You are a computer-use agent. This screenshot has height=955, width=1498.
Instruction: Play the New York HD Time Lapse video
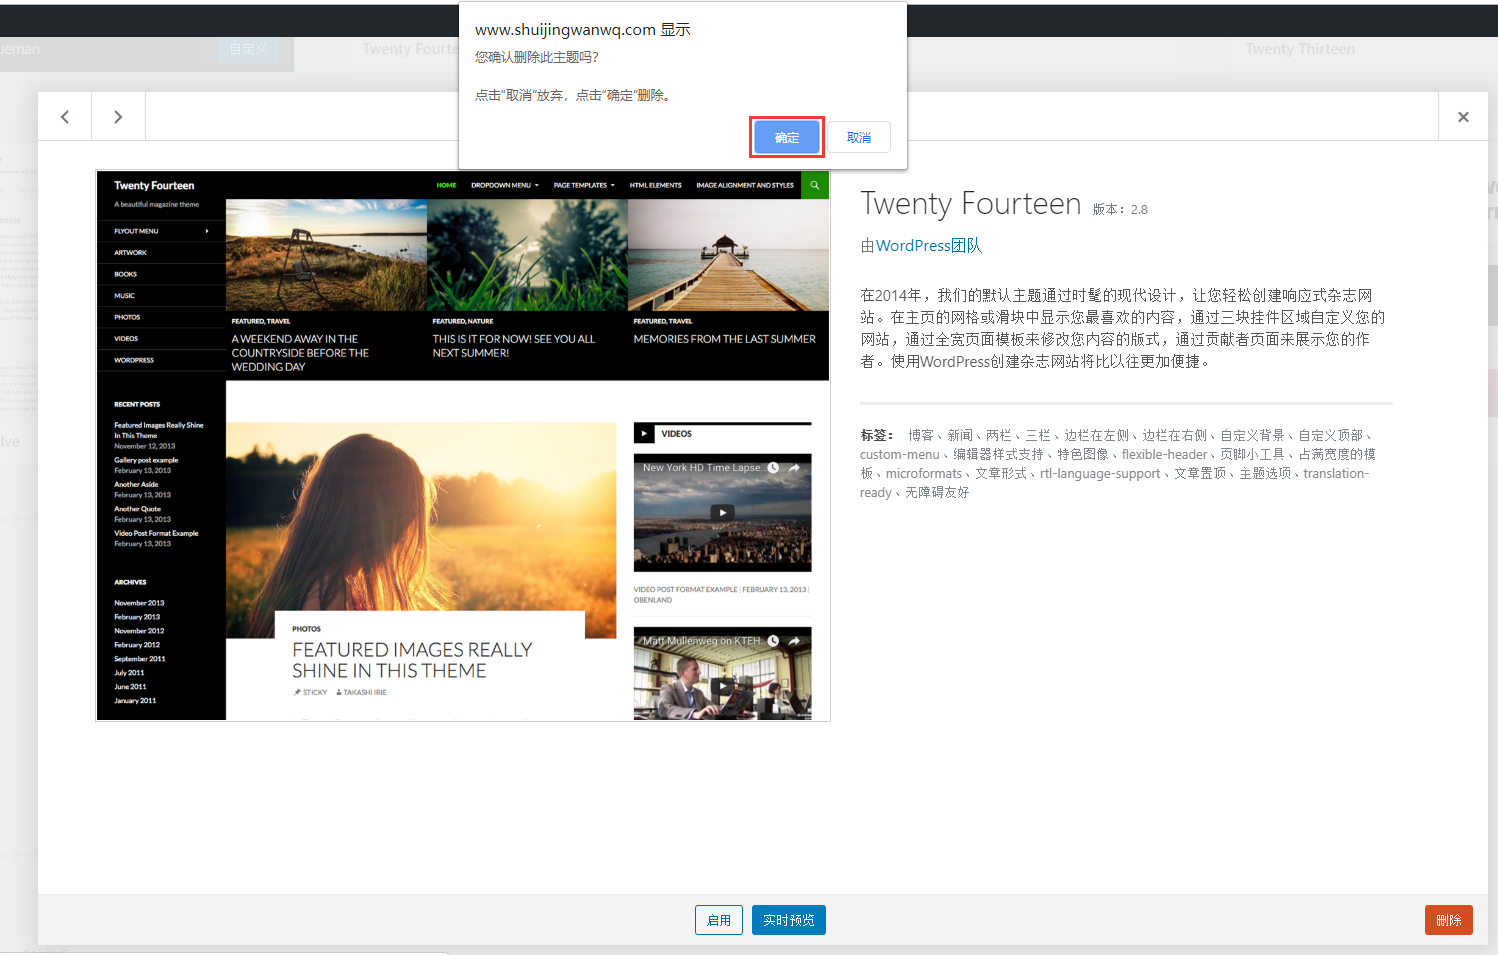coord(722,512)
